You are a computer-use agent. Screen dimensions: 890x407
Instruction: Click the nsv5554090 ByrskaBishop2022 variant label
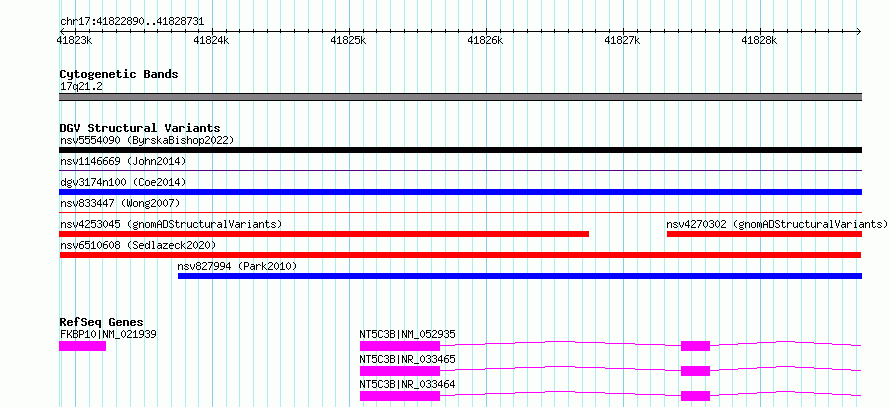click(x=147, y=140)
